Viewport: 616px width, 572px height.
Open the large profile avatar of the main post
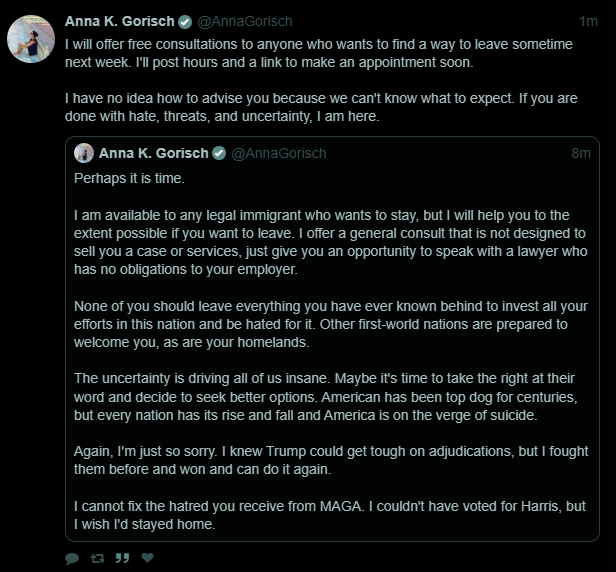(x=31, y=40)
